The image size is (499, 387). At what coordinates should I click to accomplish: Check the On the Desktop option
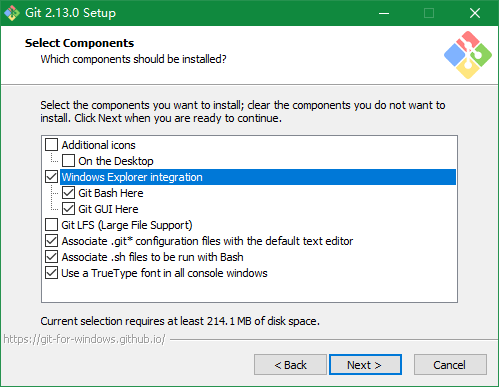(x=68, y=161)
